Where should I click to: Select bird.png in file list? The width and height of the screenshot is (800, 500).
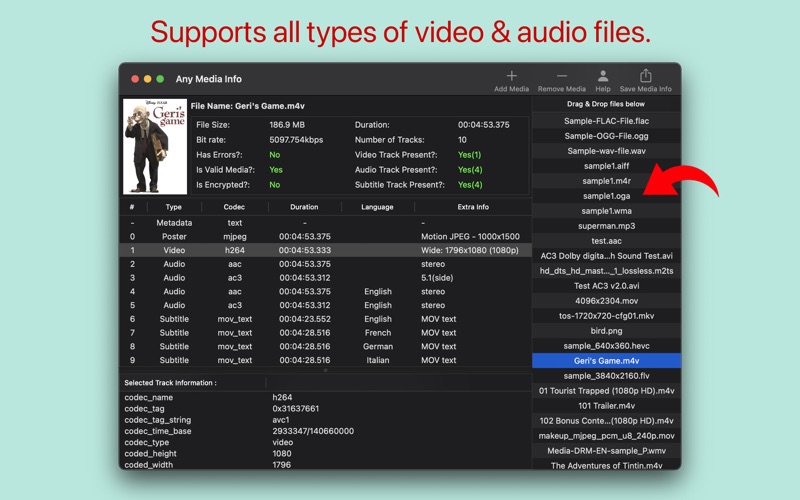click(606, 331)
